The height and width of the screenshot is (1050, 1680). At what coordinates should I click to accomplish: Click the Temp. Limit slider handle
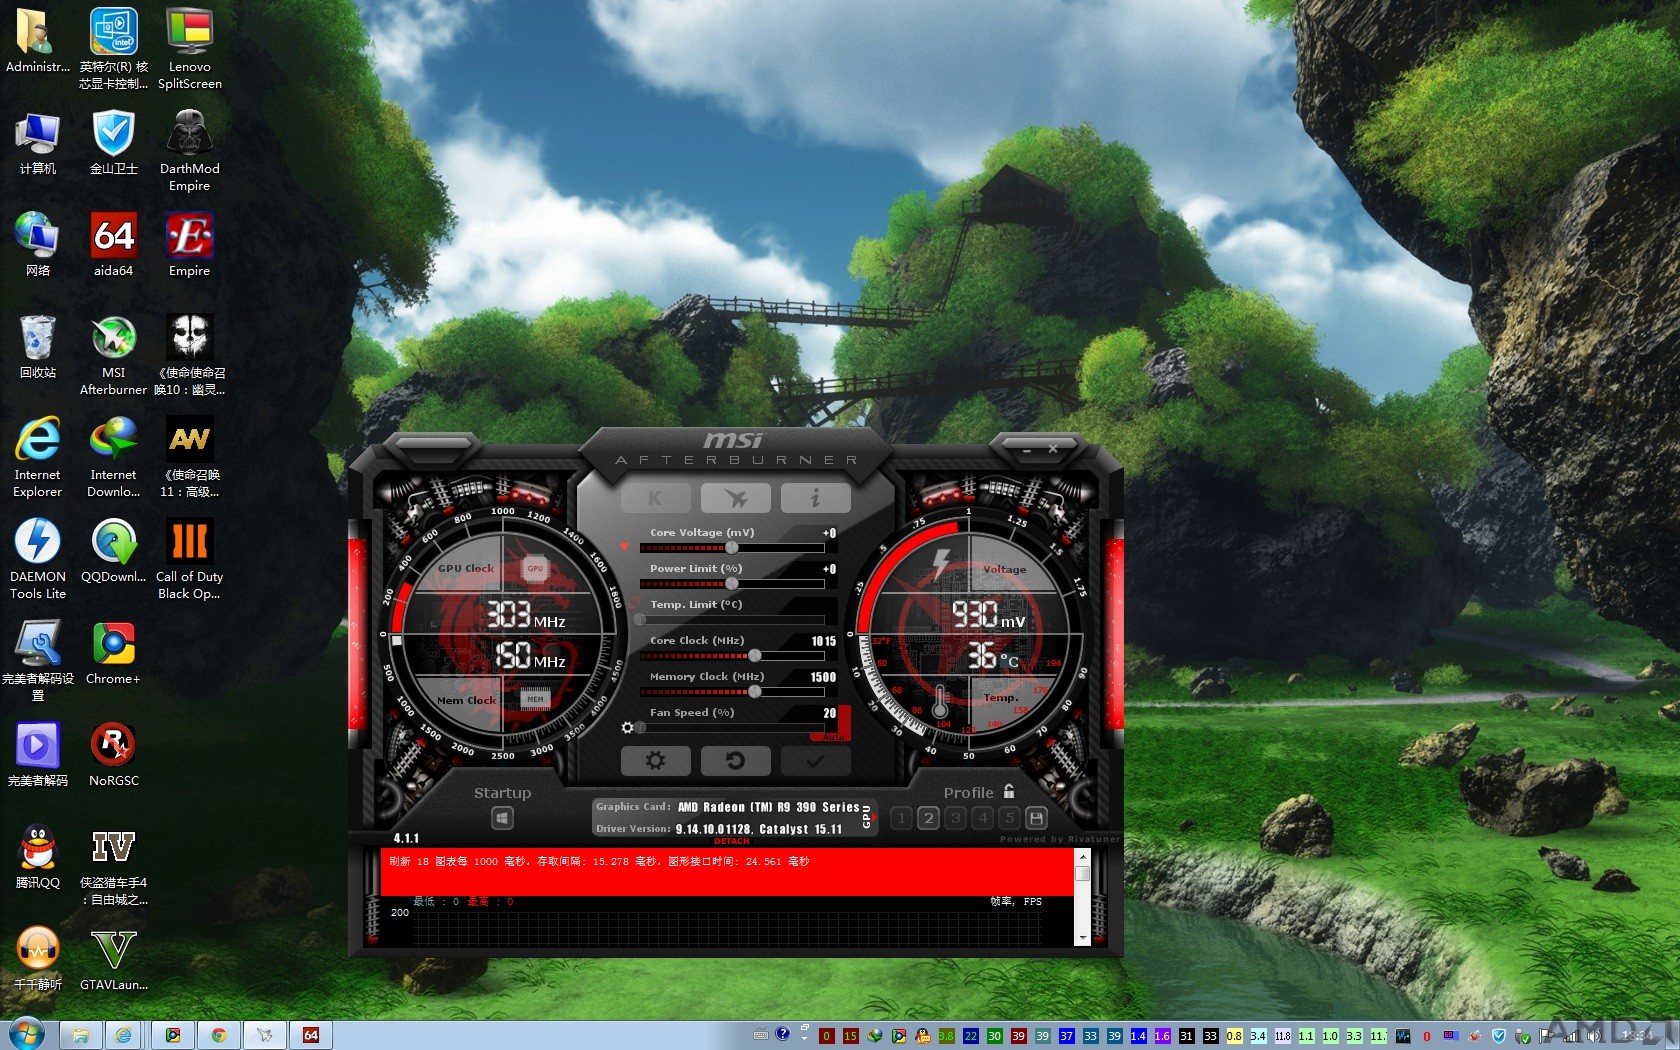coord(641,620)
